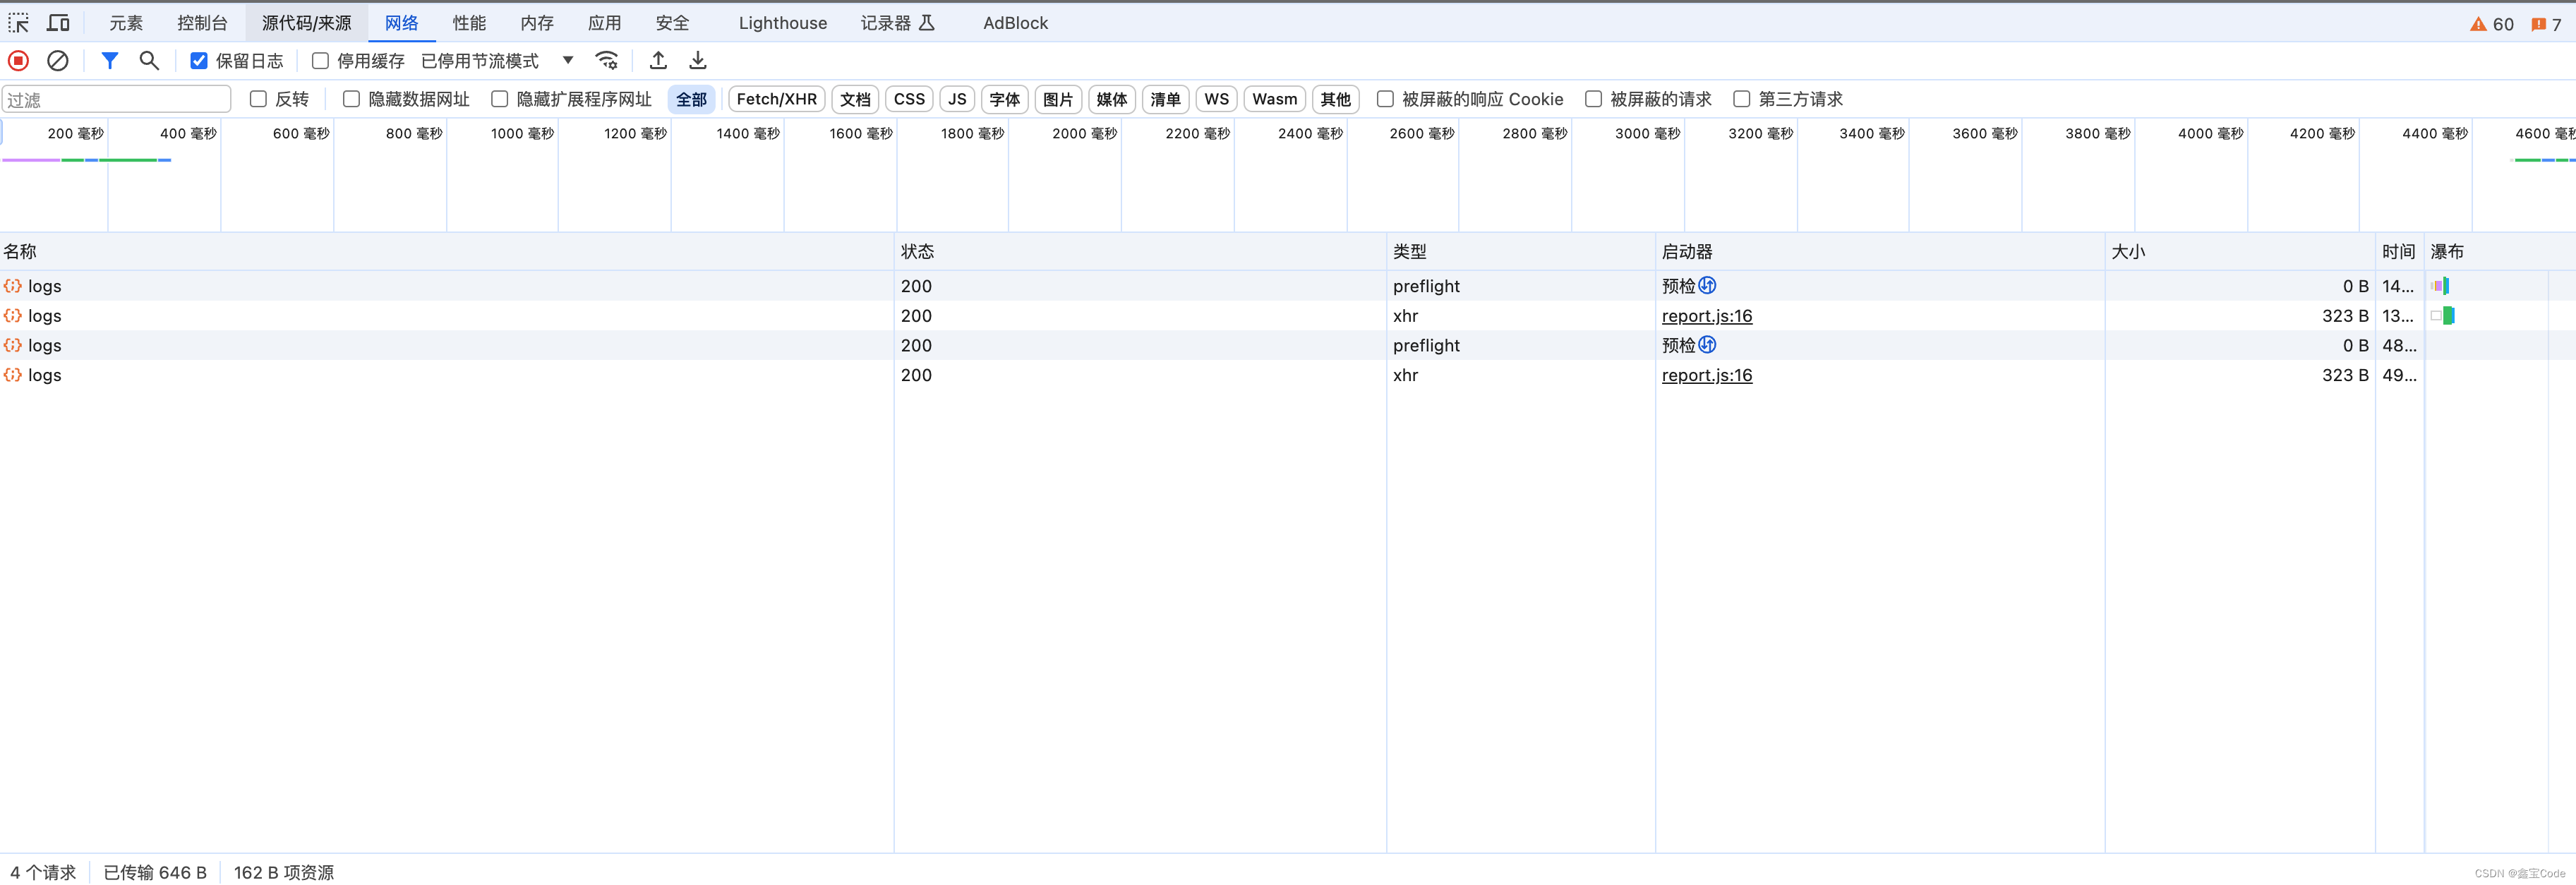Click the 200 毫秒 timeline marker
The height and width of the screenshot is (885, 2576).
(x=75, y=133)
